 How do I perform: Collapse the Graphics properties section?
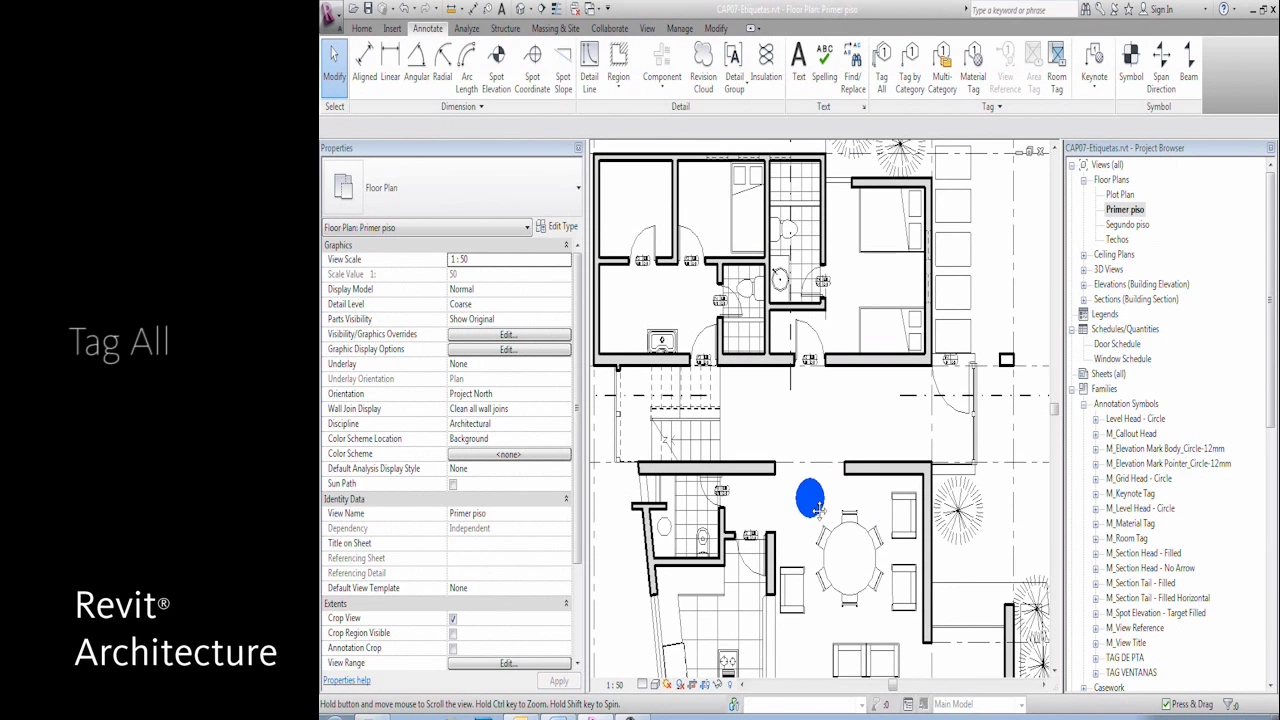point(566,245)
